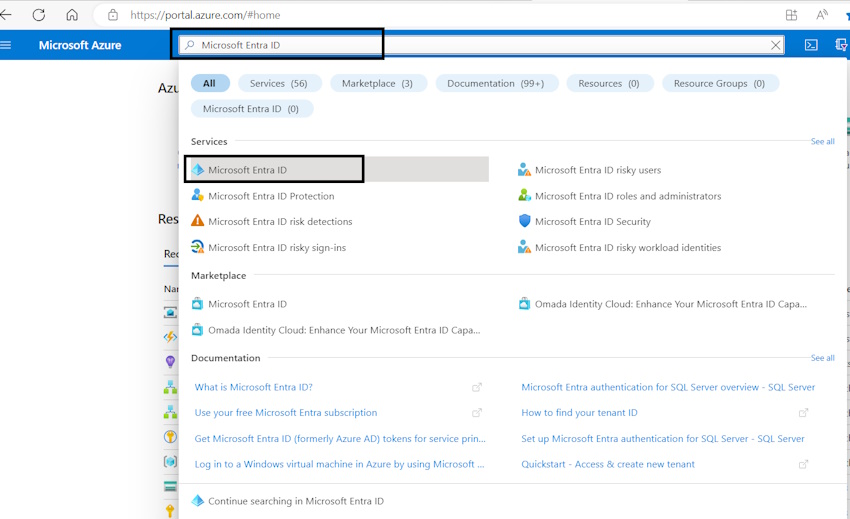Open 'Log in to a Windows virtual machine' doc
This screenshot has width=850, height=519.
click(x=339, y=464)
